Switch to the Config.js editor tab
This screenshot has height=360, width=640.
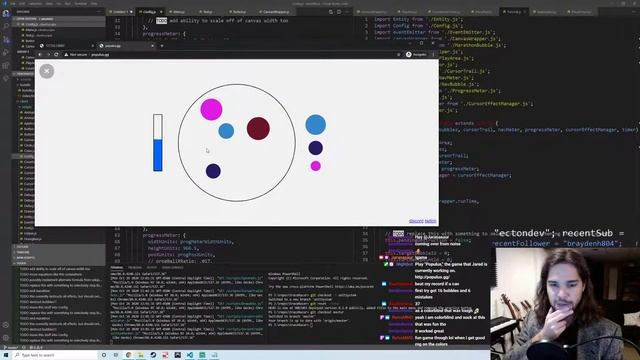coord(149,12)
